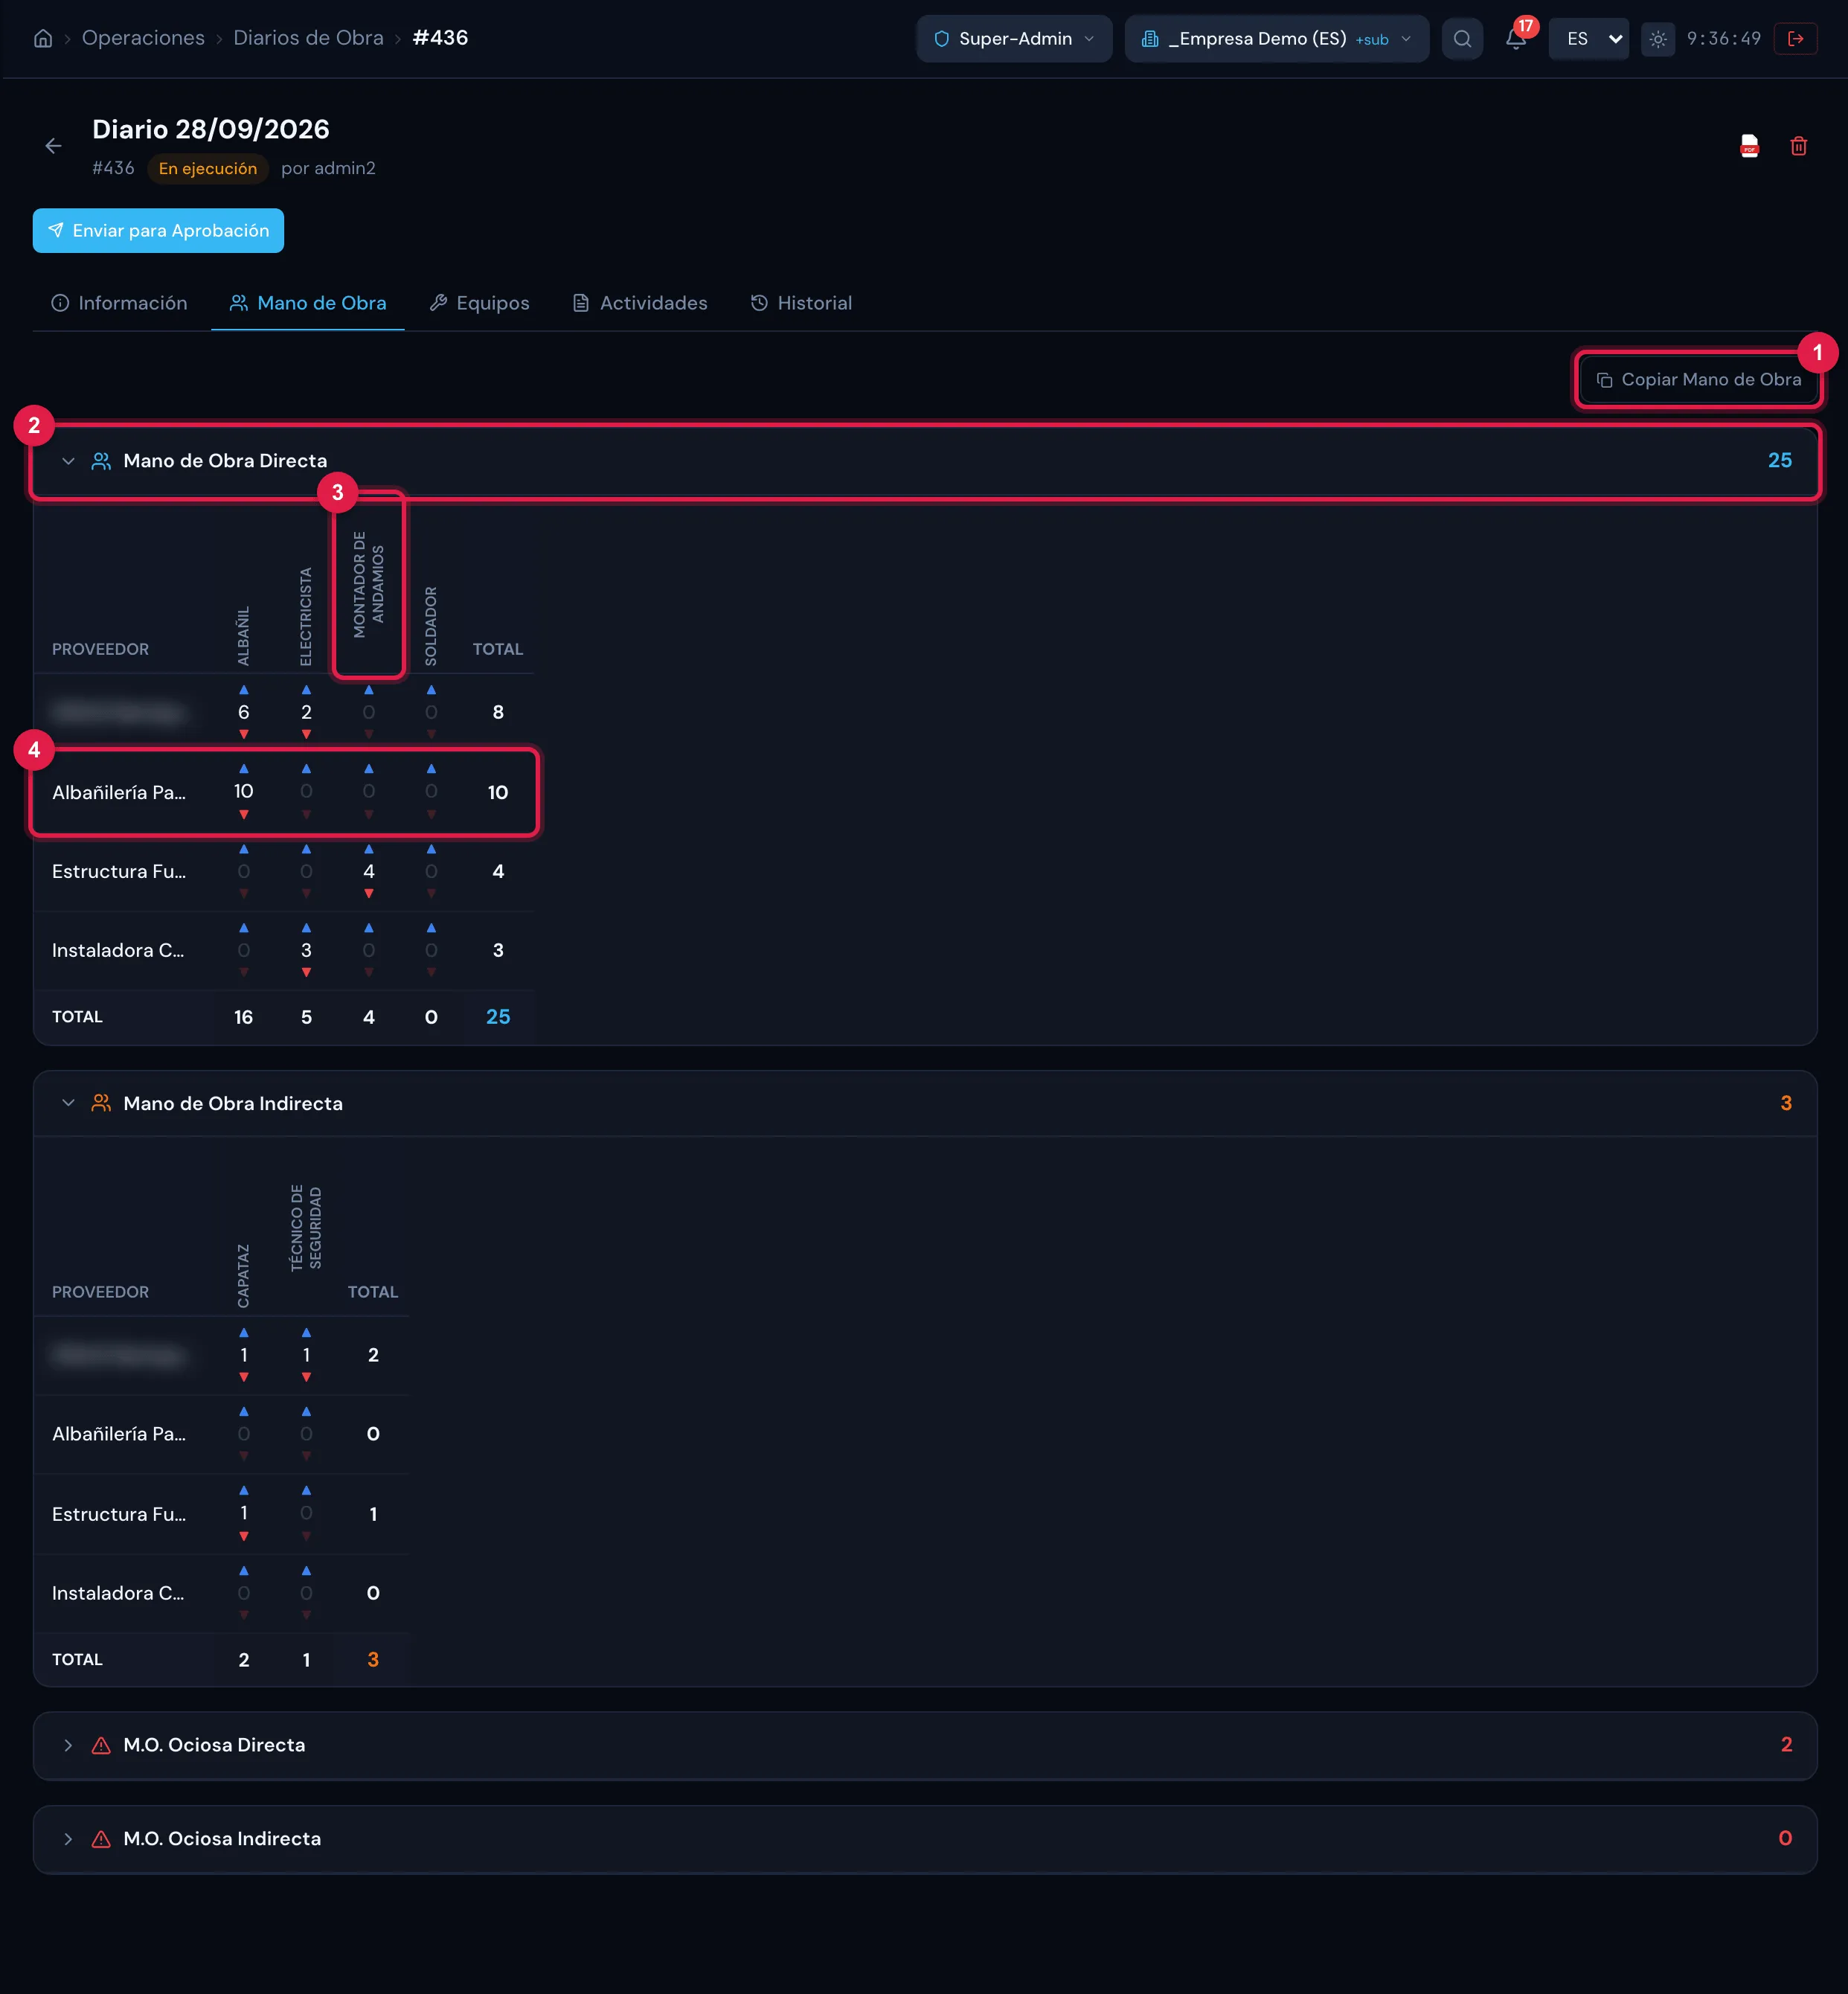Screen dimensions: 1848x1994
Task: Open notifications bell with 17 badge
Action: (1516, 39)
